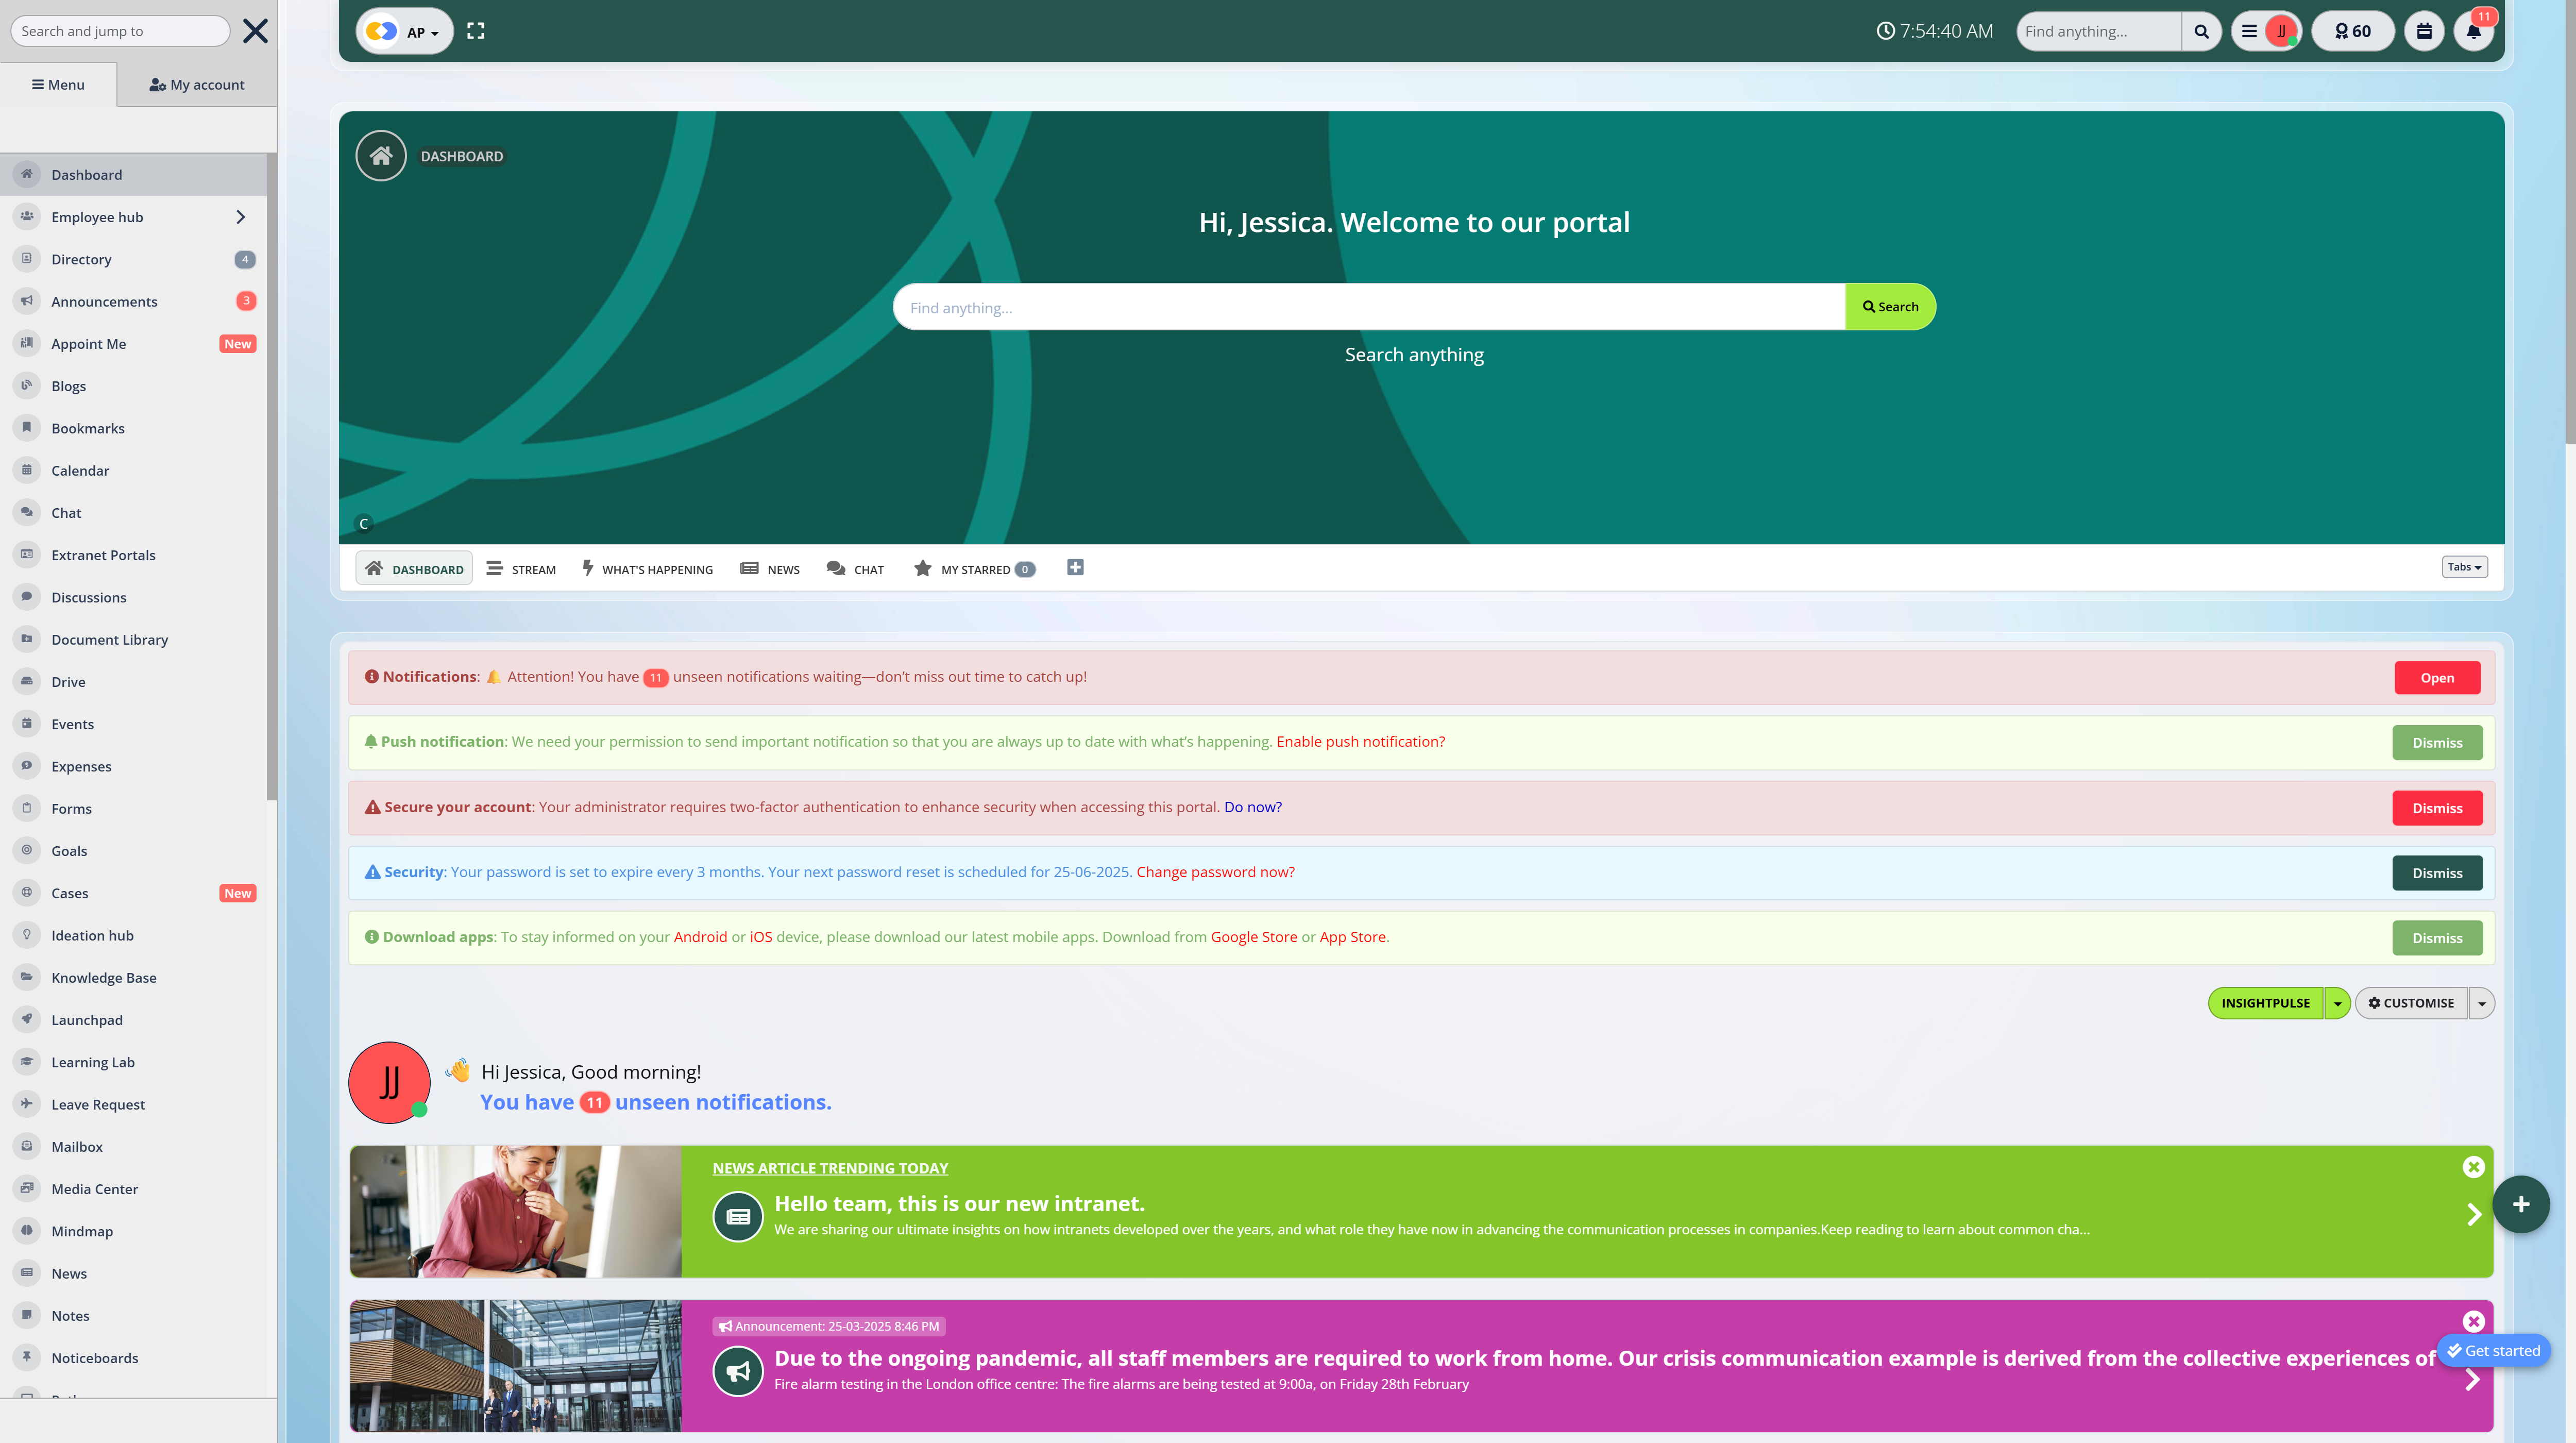
Task: Click the small C credit icon on banner
Action: click(363, 523)
